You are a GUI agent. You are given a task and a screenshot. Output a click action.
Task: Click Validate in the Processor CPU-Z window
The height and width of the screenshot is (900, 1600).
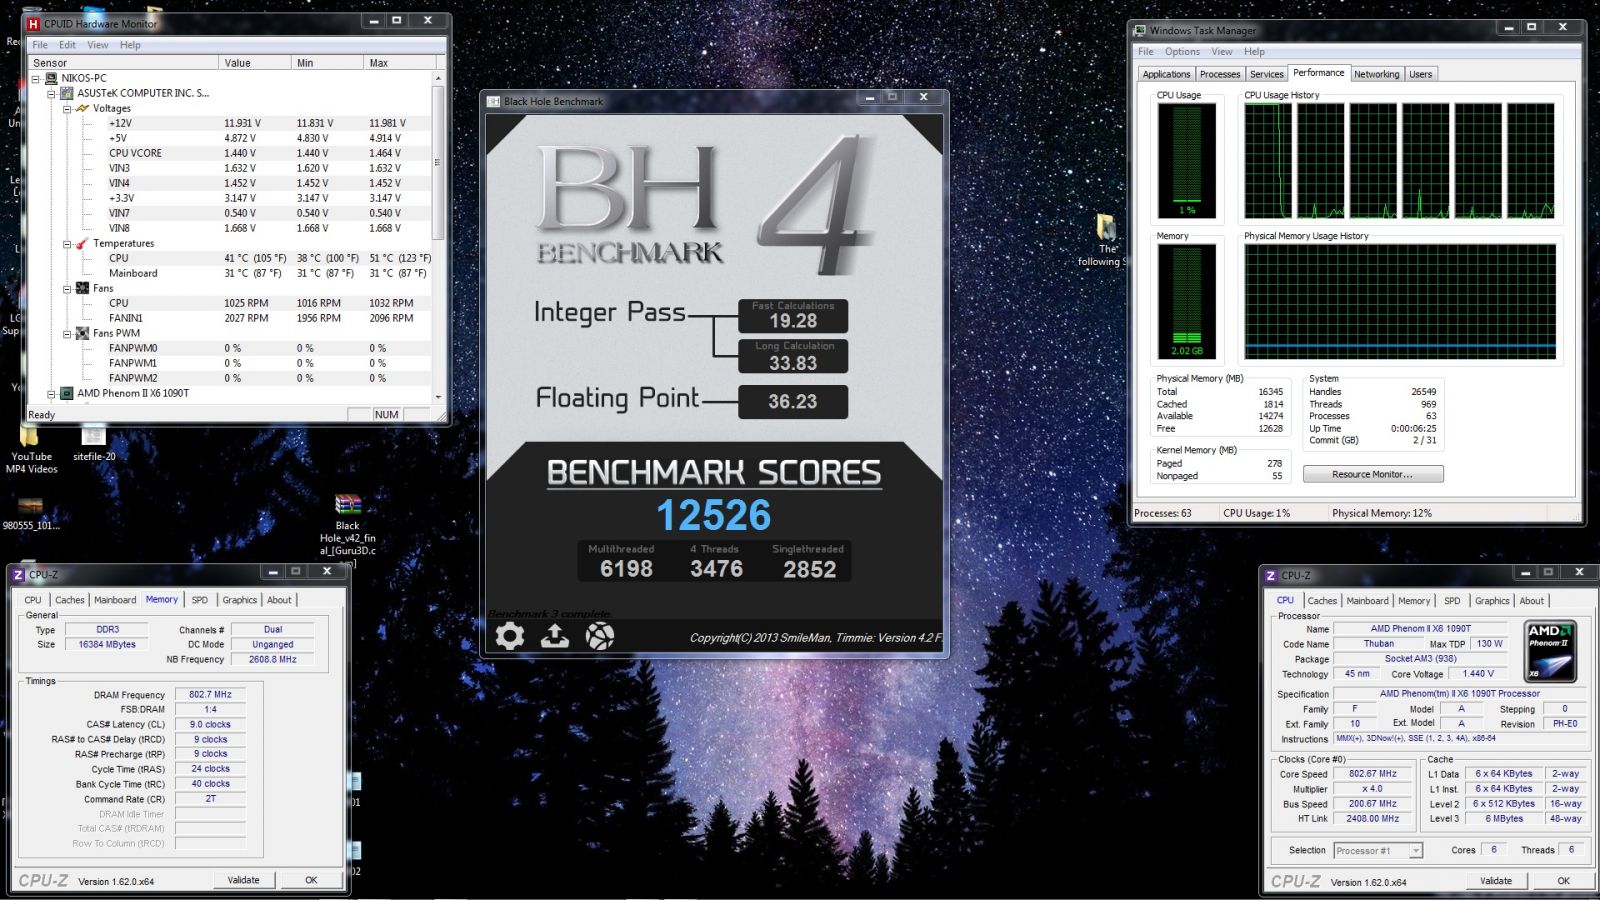(x=1496, y=881)
